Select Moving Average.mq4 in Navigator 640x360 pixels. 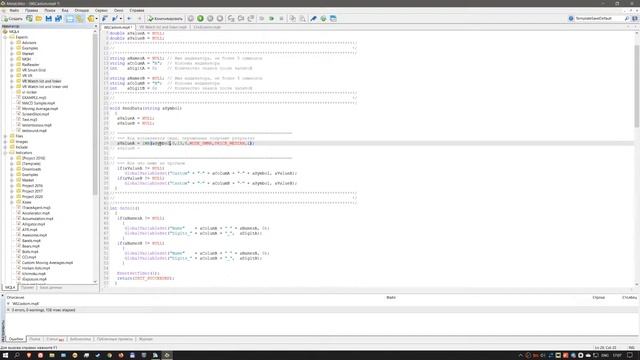pos(40,109)
